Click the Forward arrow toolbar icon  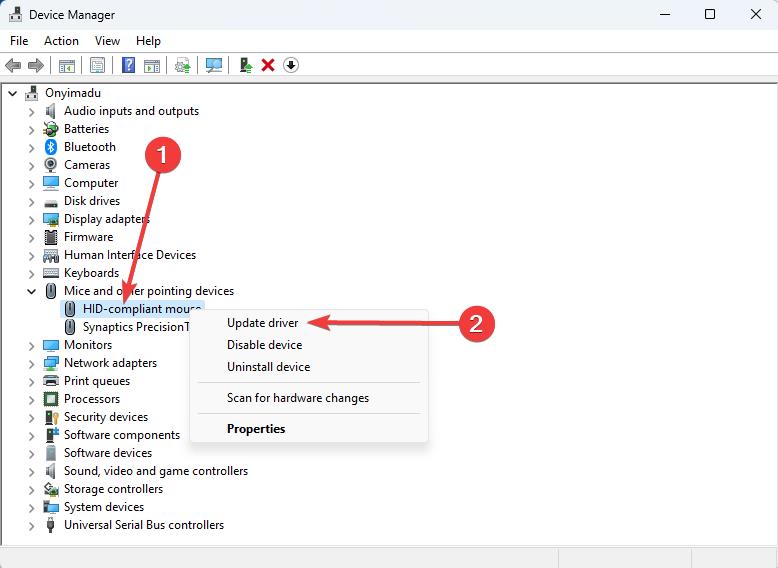tap(36, 65)
